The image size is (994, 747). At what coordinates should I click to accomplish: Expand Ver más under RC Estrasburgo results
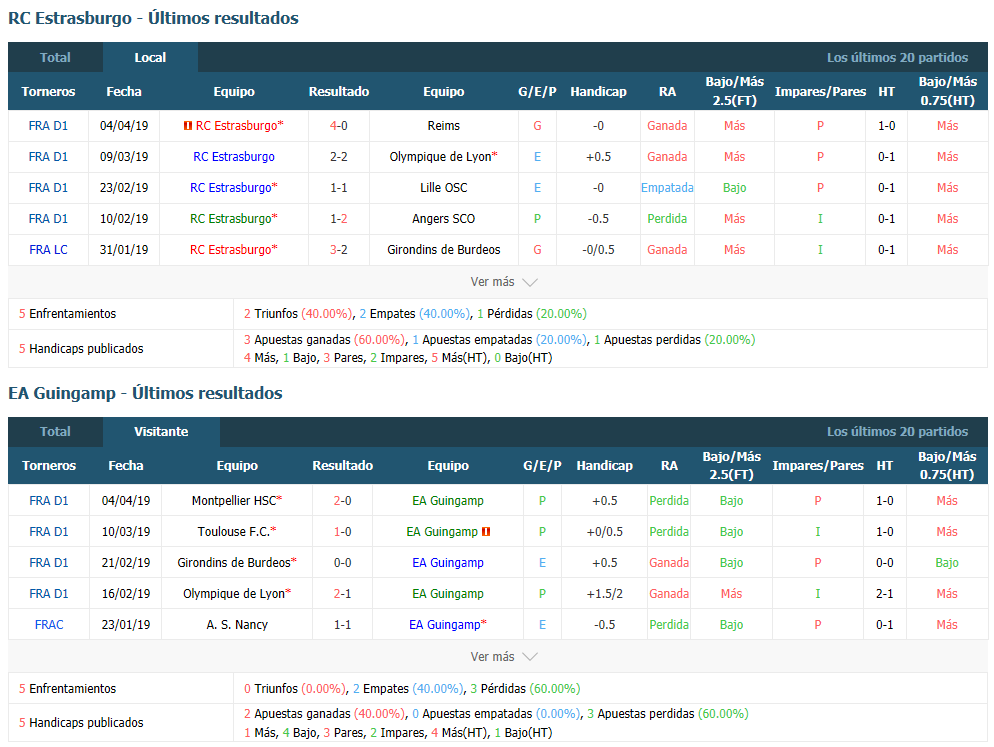(x=503, y=282)
